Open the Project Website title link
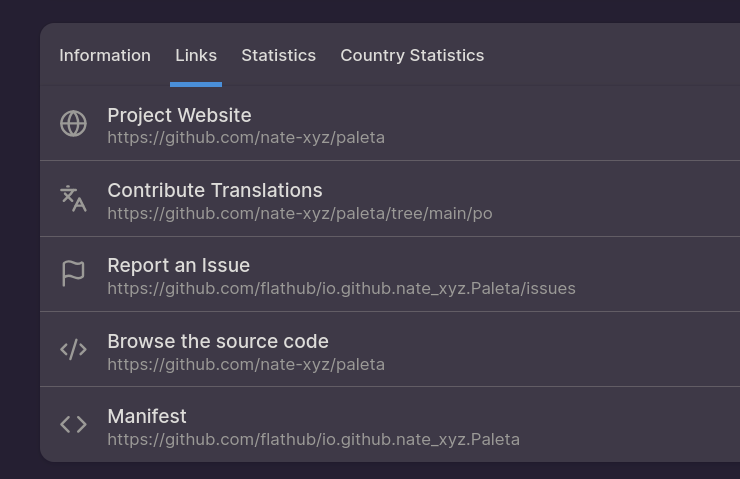Viewport: 740px width, 479px height. coord(179,115)
